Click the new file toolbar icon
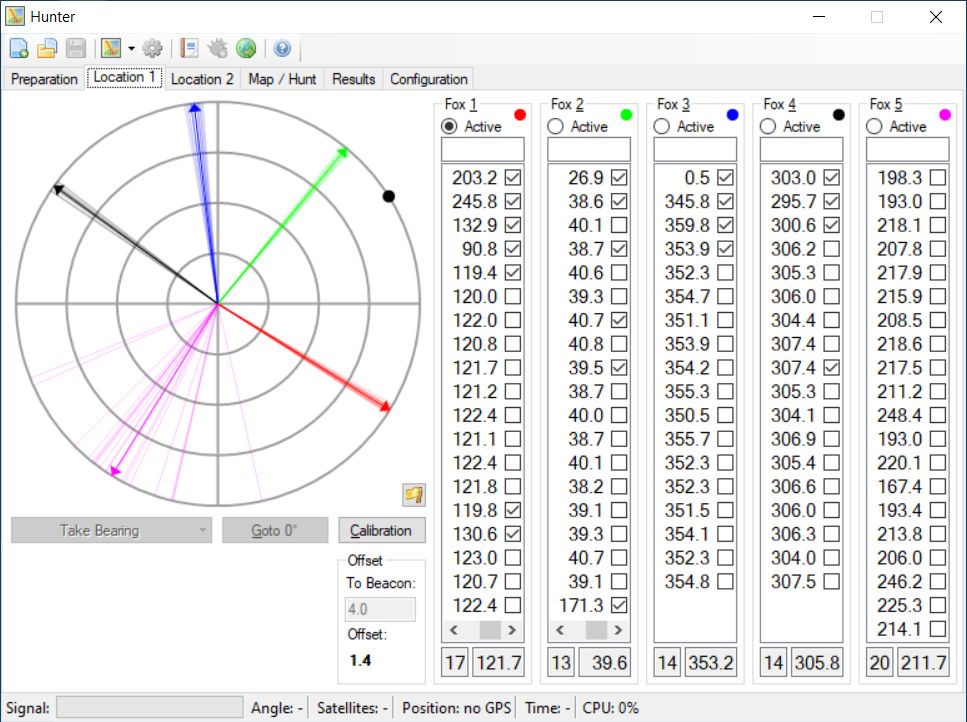 tap(19, 48)
